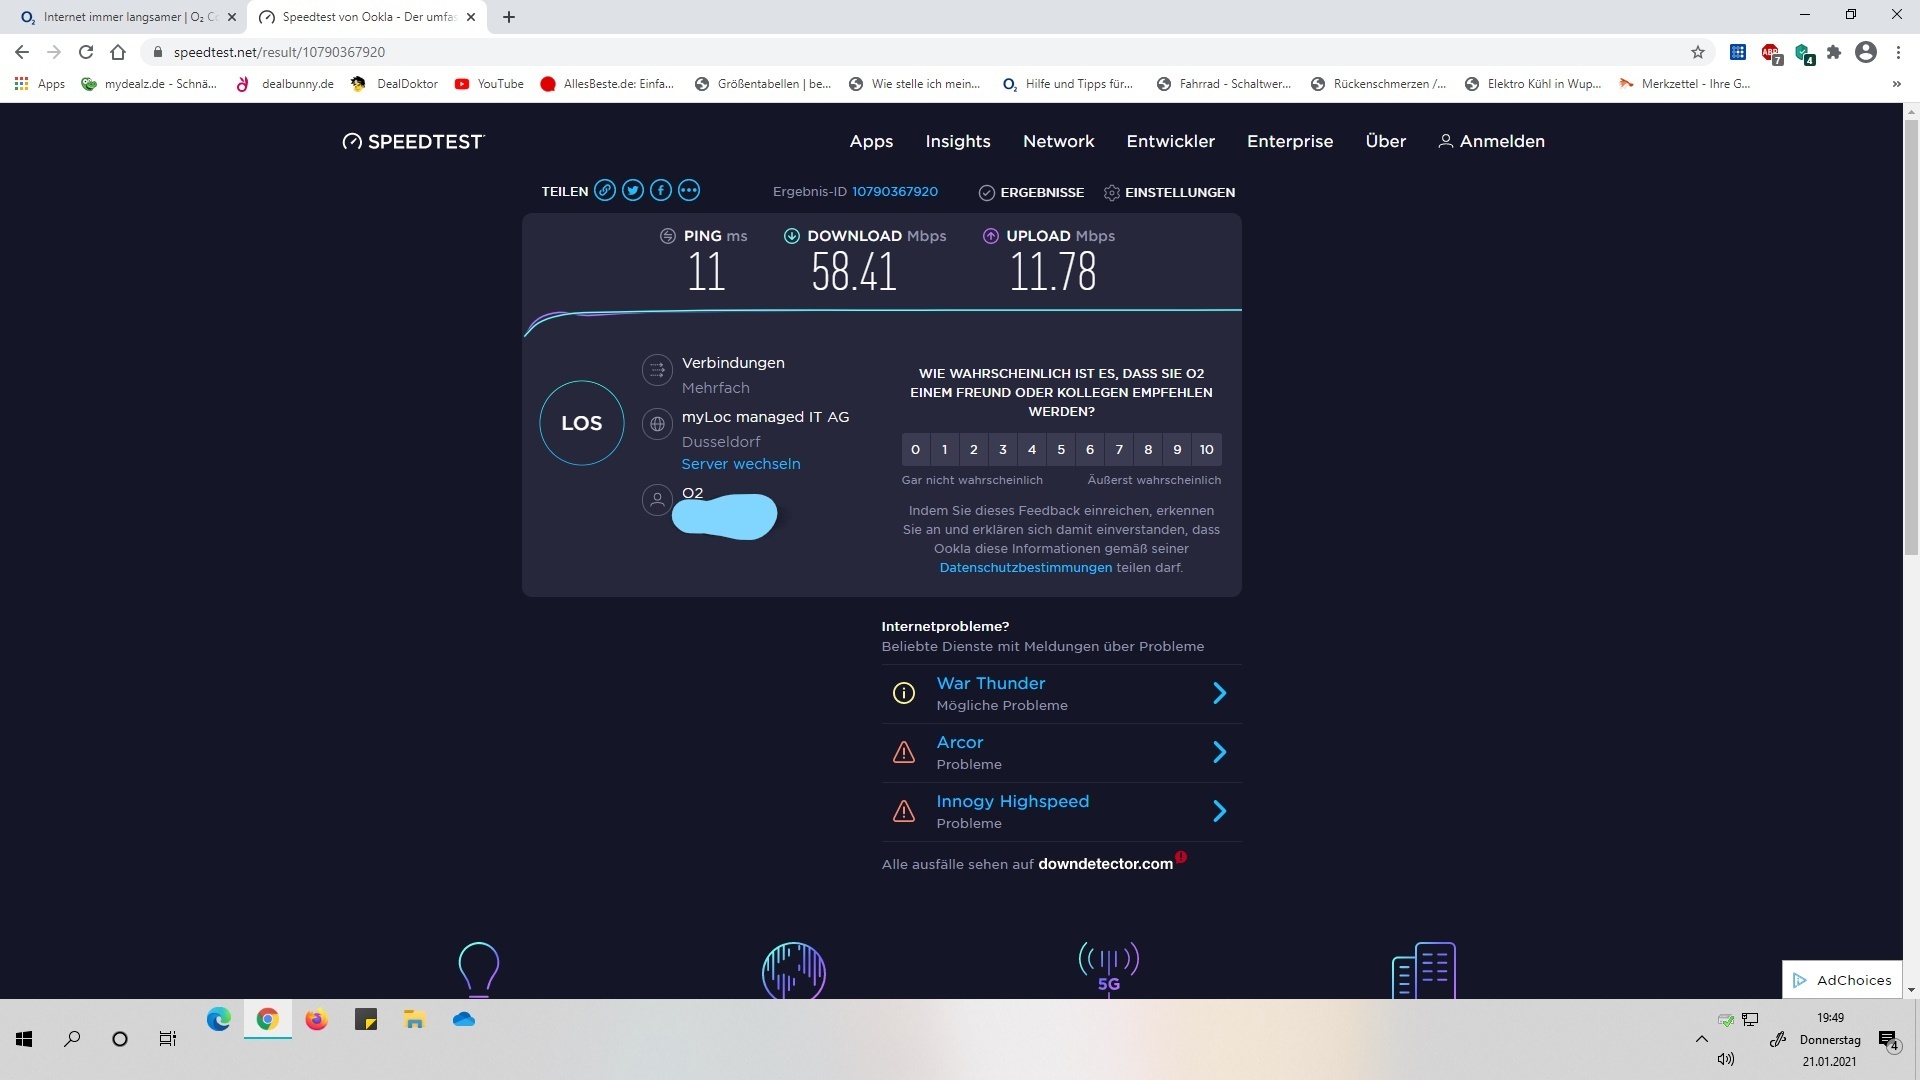1920x1080 pixels.
Task: Click the building enterprise icon
Action: [x=1424, y=970]
